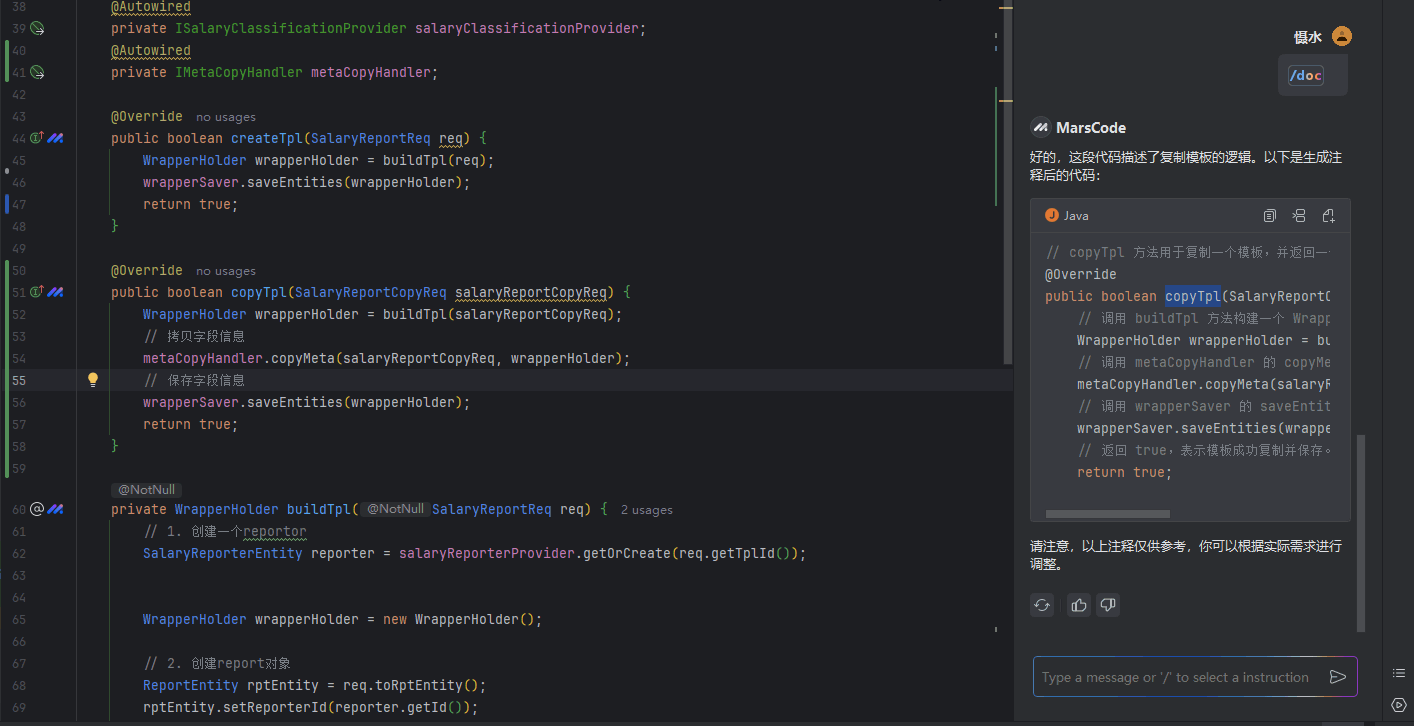Open MarsCode gutter icon on line 44
This screenshot has height=726, width=1414.
[56, 138]
